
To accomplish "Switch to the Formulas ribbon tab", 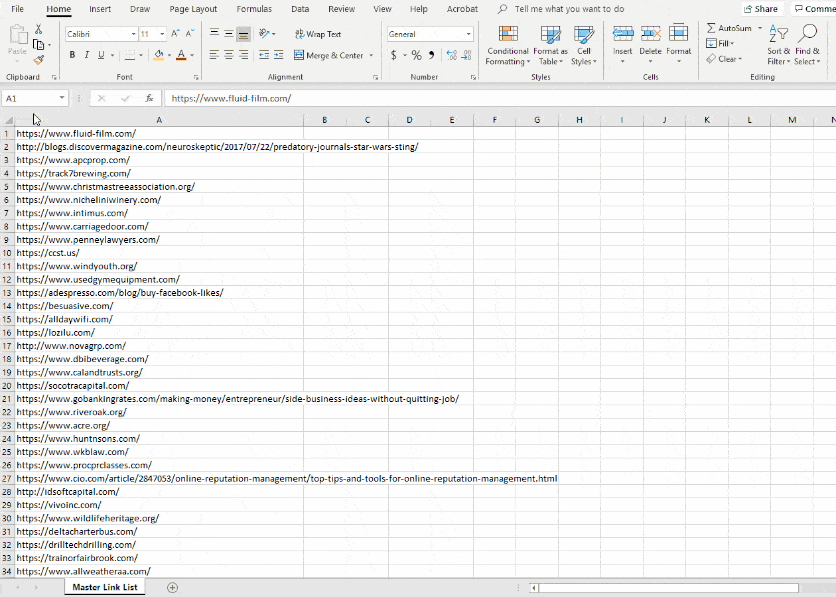I will click(253, 9).
